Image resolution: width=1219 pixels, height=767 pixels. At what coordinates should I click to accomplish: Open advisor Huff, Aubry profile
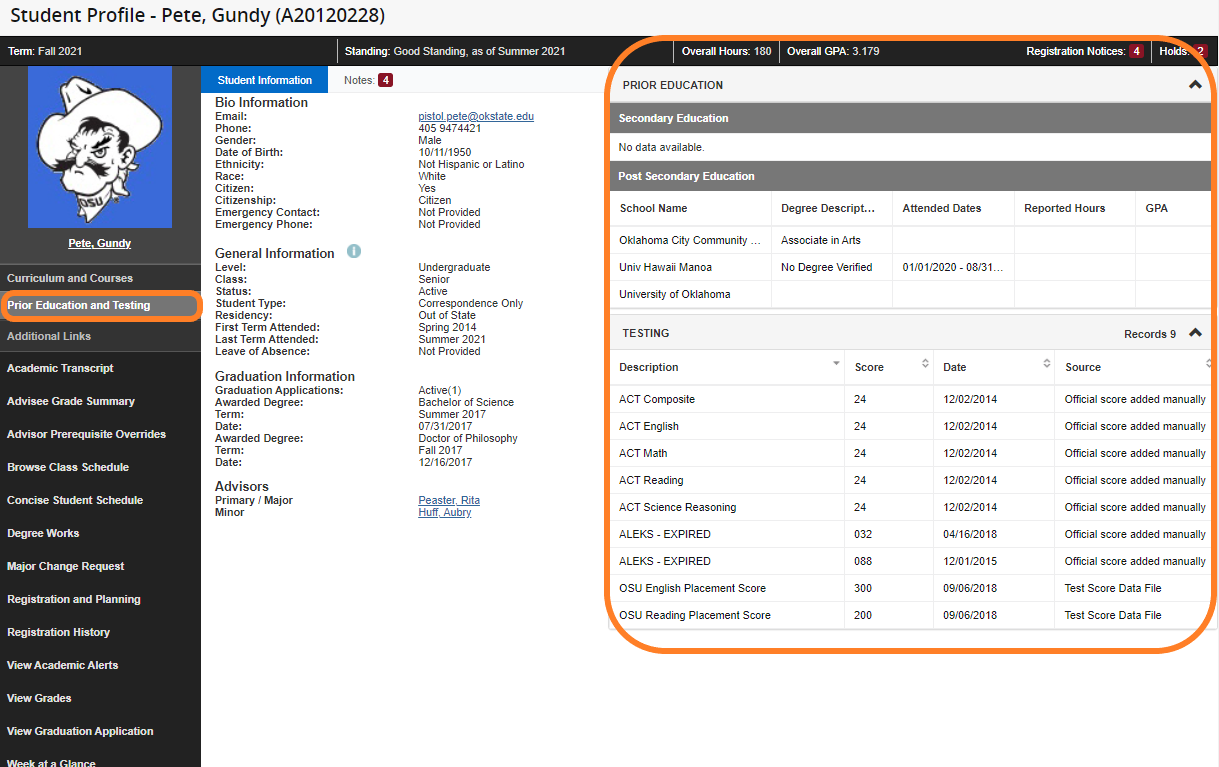[444, 512]
